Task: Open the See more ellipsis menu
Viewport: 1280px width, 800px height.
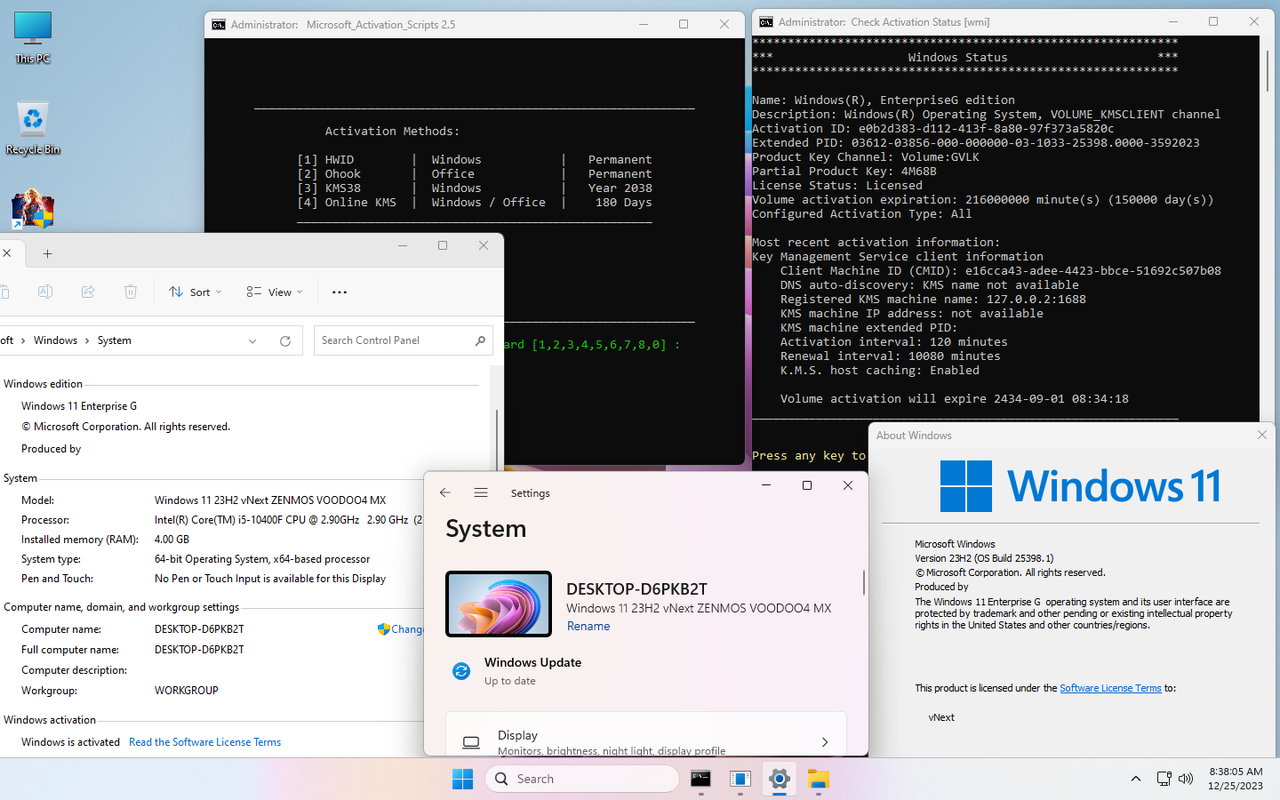Action: (339, 292)
